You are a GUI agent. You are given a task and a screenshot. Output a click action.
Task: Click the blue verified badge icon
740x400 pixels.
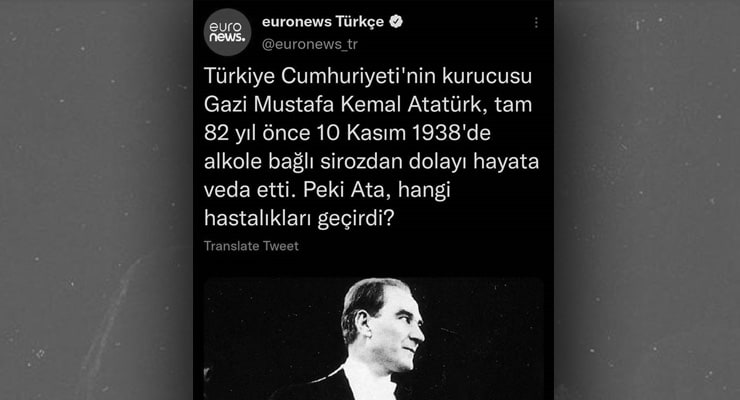396,22
